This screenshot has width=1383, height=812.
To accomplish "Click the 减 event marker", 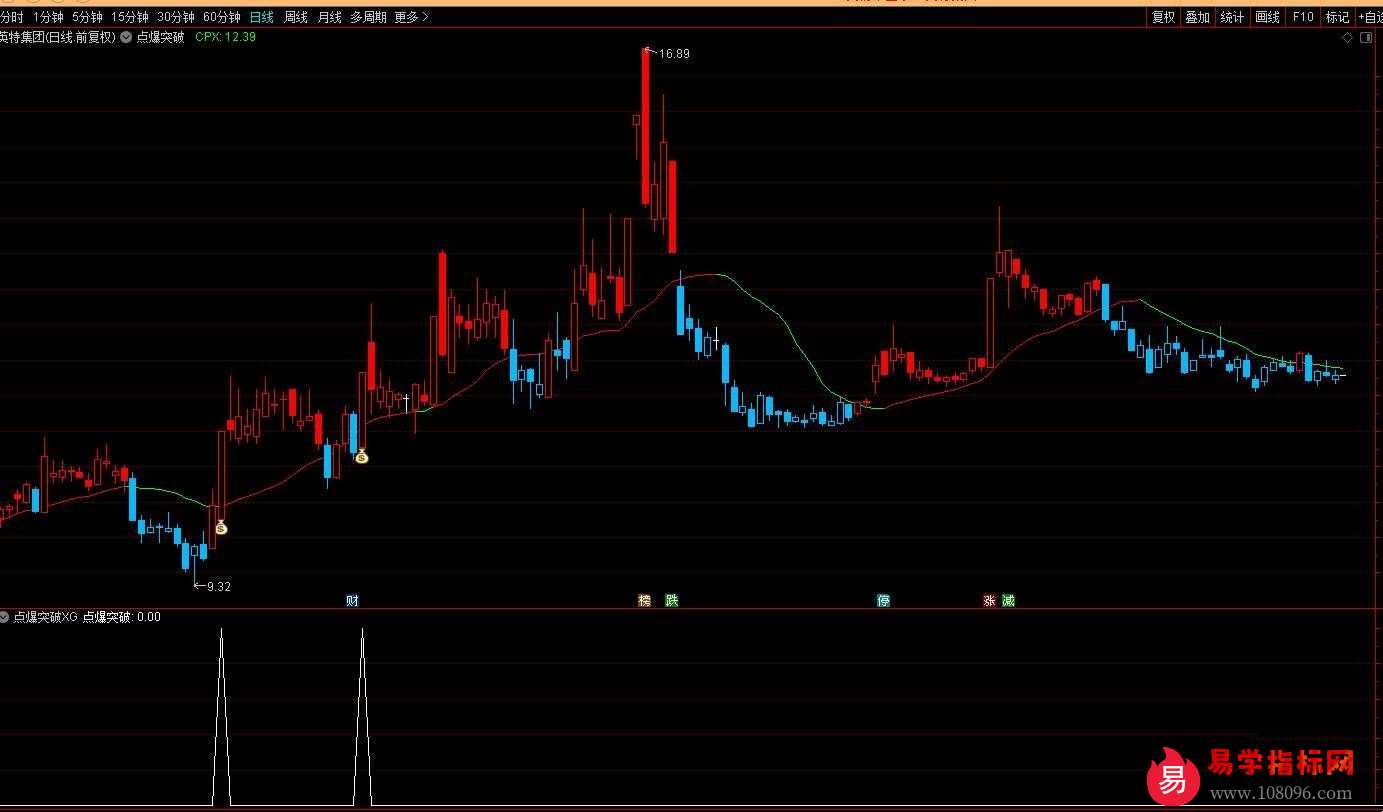I will point(1008,600).
